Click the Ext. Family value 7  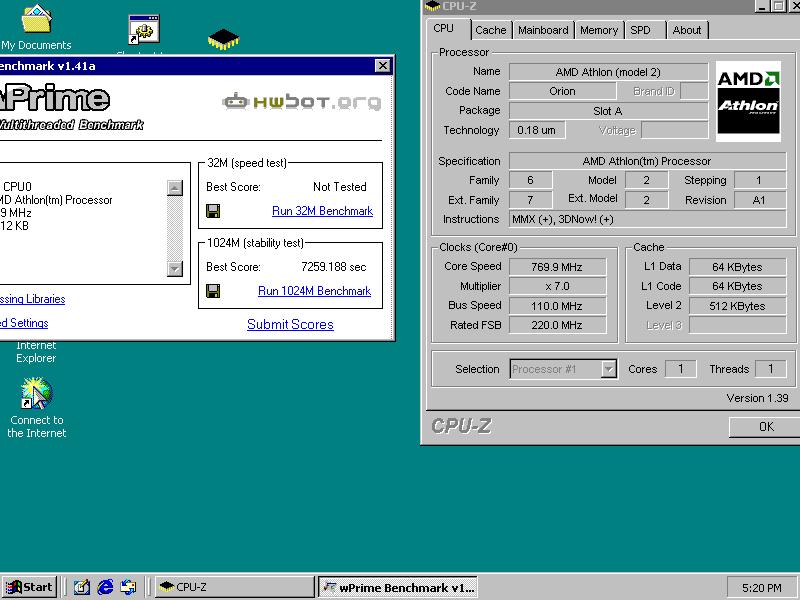[x=531, y=200]
